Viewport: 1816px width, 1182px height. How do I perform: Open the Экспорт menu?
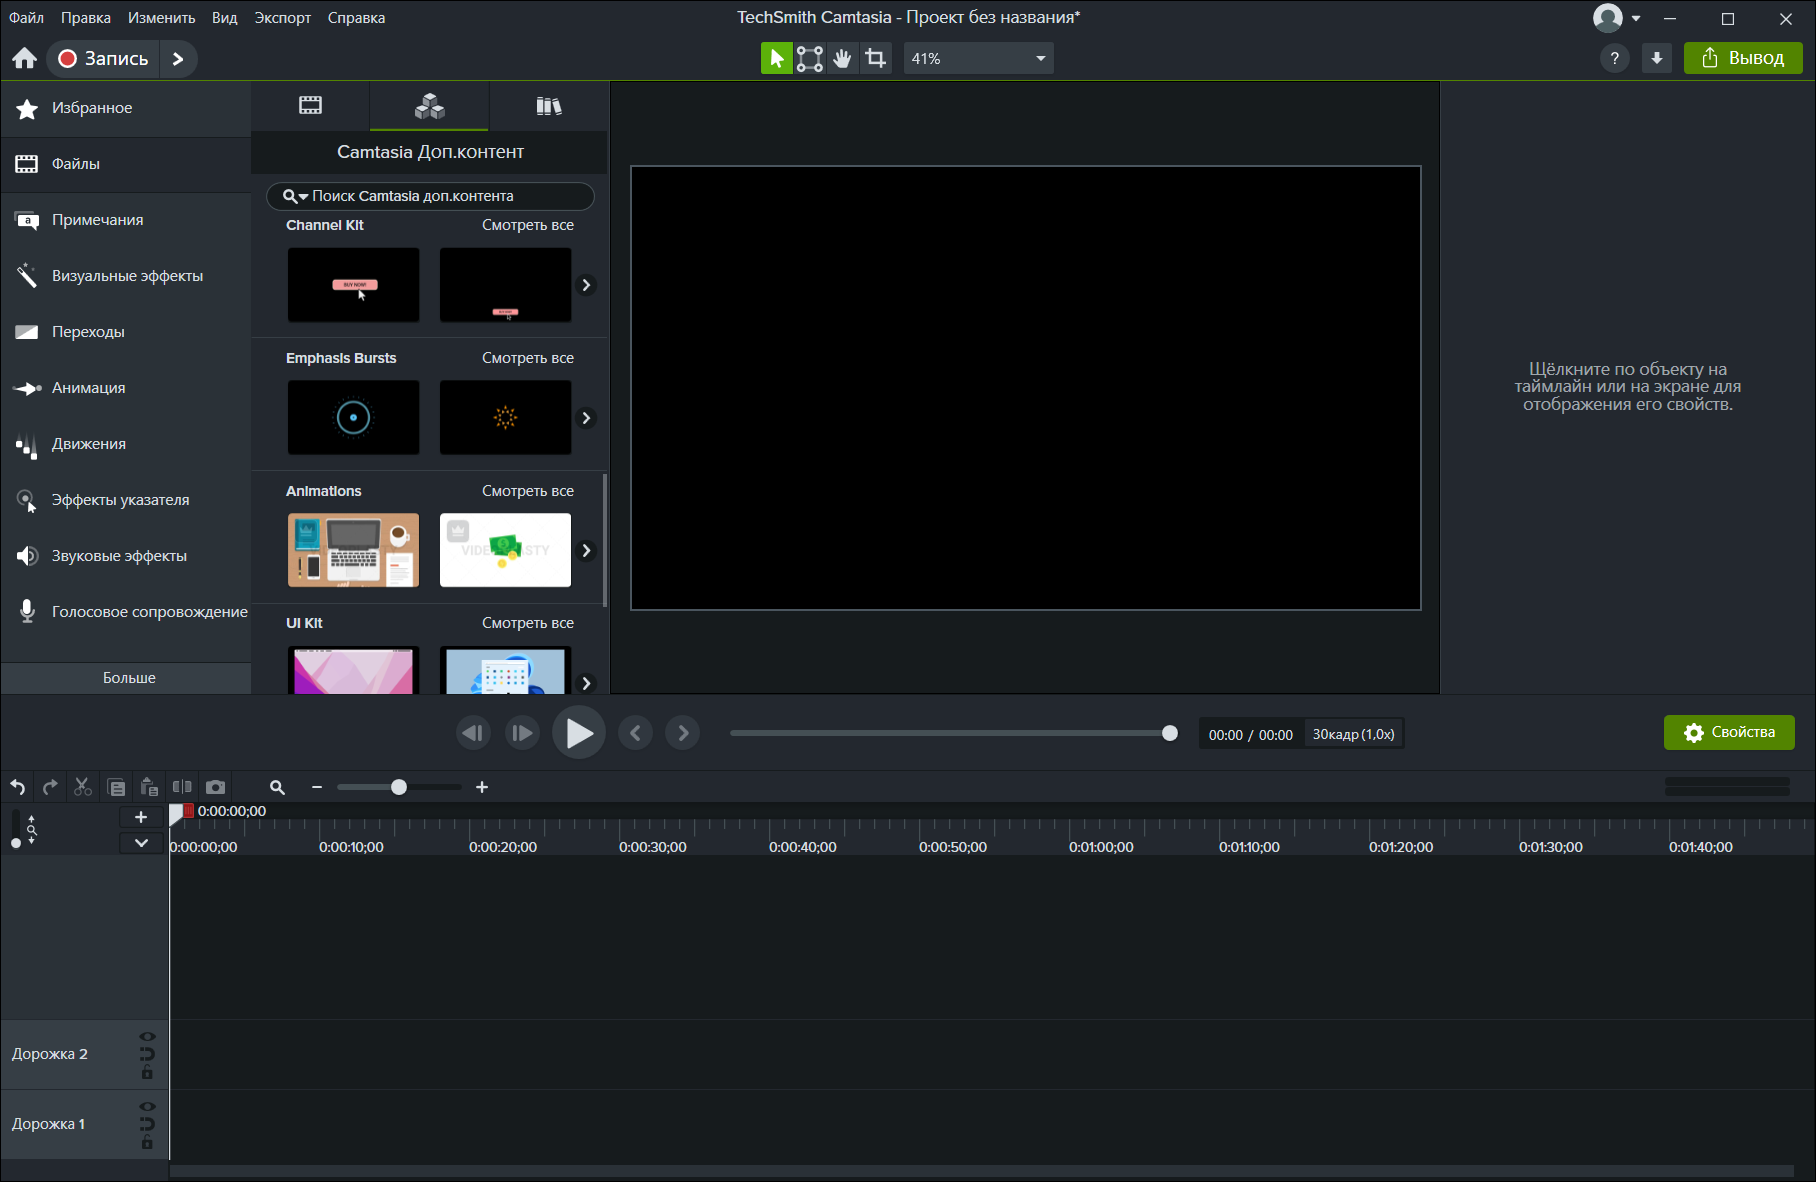point(283,18)
